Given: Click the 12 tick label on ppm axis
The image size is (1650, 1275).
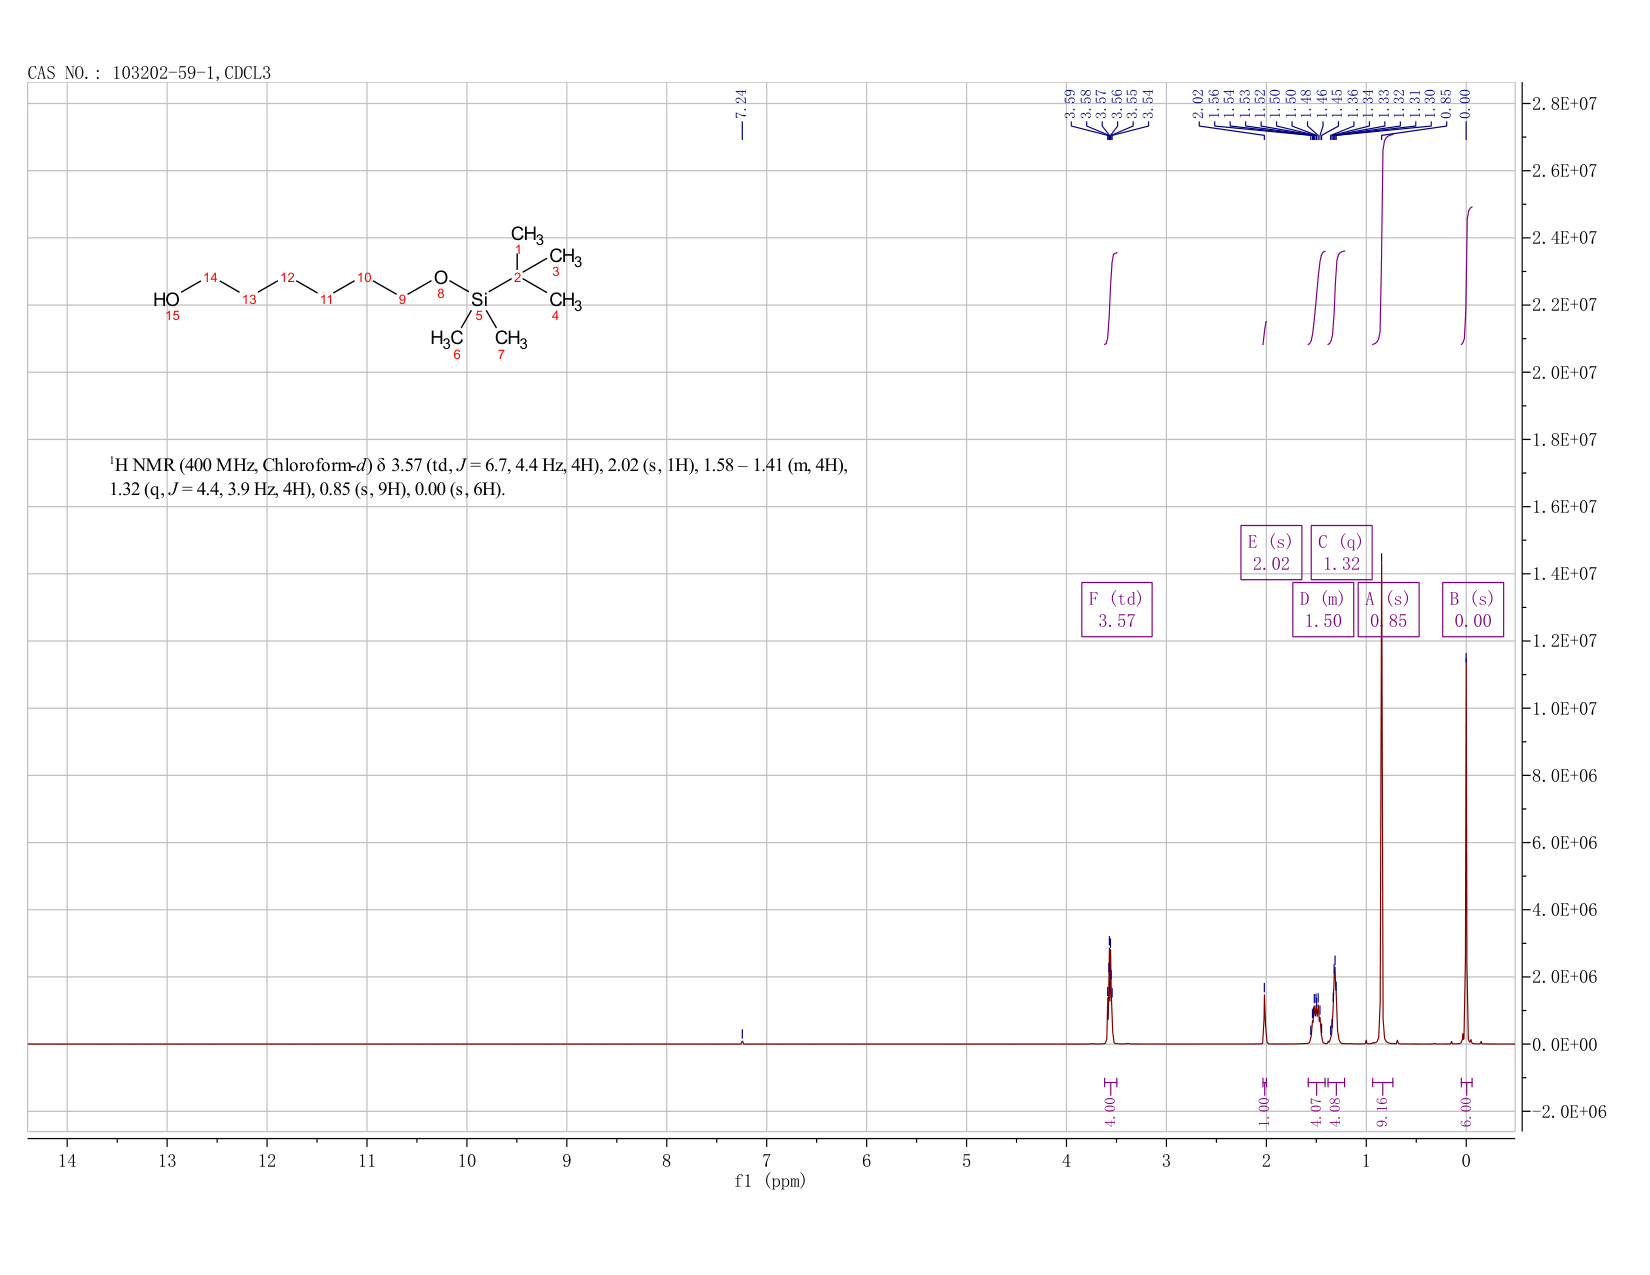Looking at the screenshot, I should point(267,1160).
